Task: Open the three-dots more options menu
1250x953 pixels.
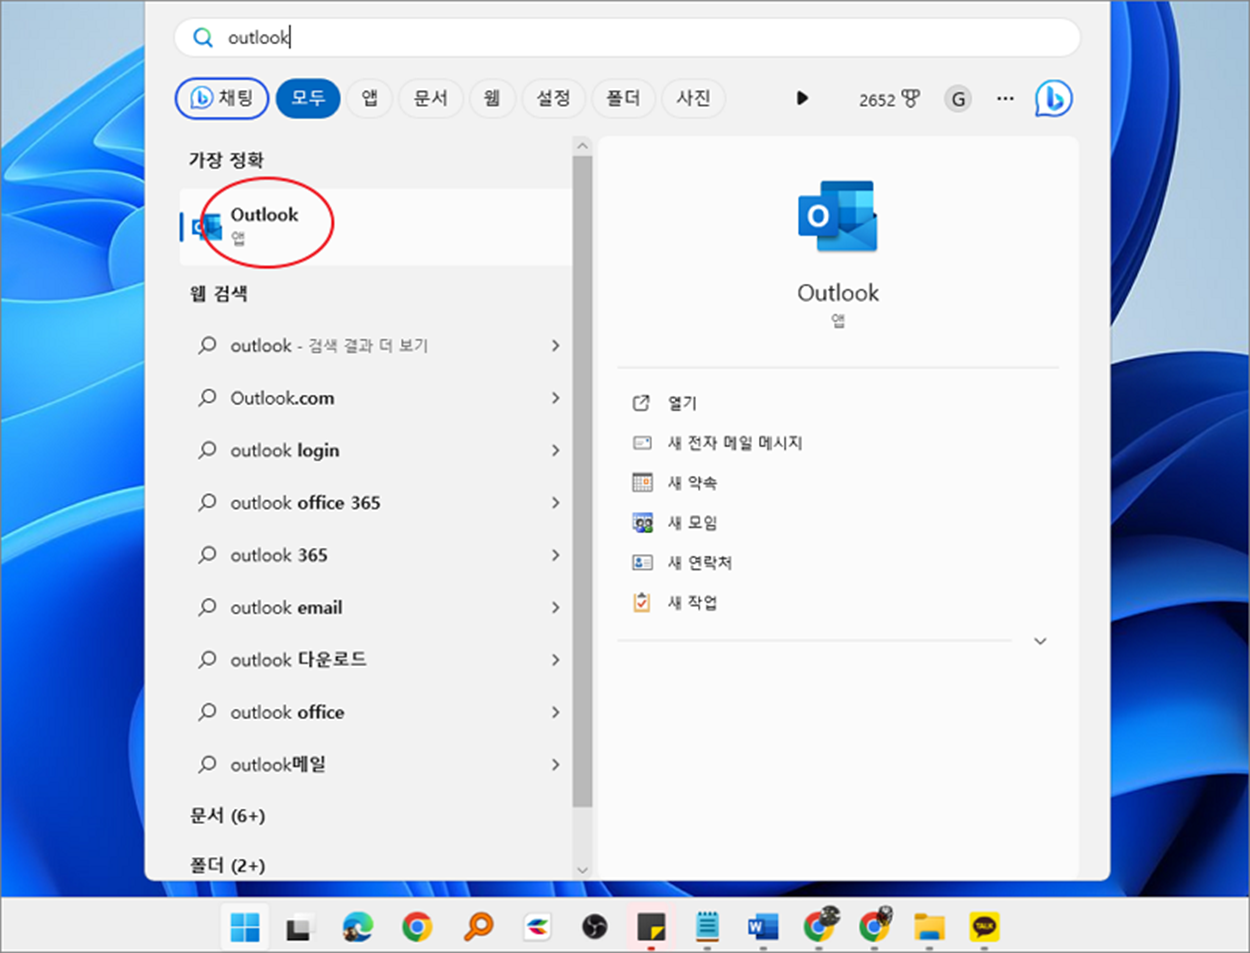Action: 1005,99
